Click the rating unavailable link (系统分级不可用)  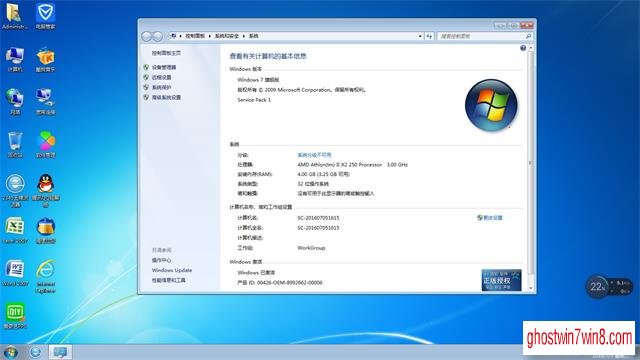click(314, 155)
